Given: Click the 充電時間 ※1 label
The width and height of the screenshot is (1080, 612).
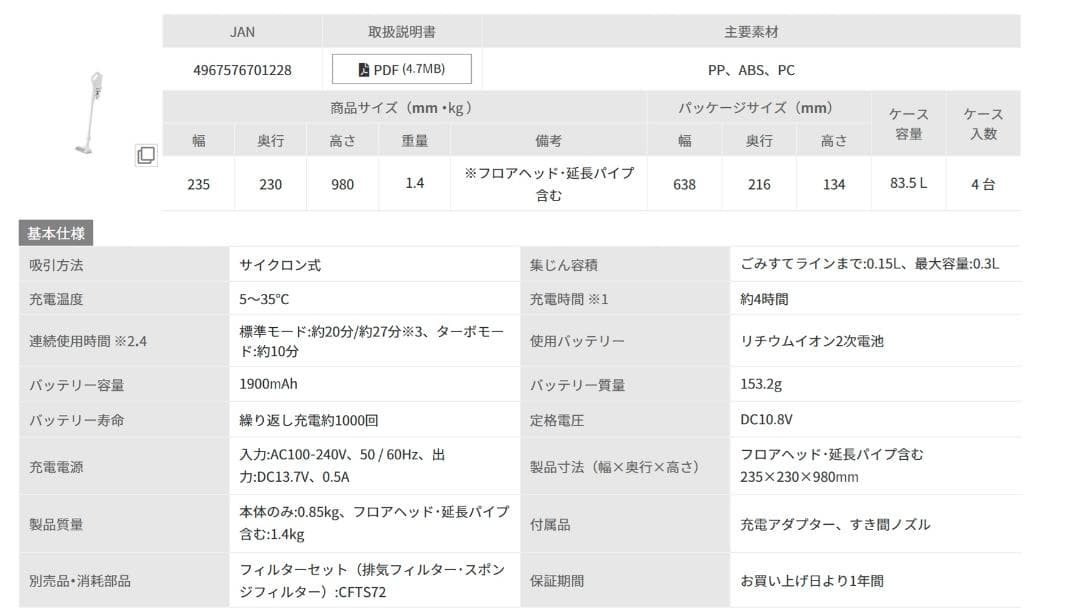Looking at the screenshot, I should [569, 299].
